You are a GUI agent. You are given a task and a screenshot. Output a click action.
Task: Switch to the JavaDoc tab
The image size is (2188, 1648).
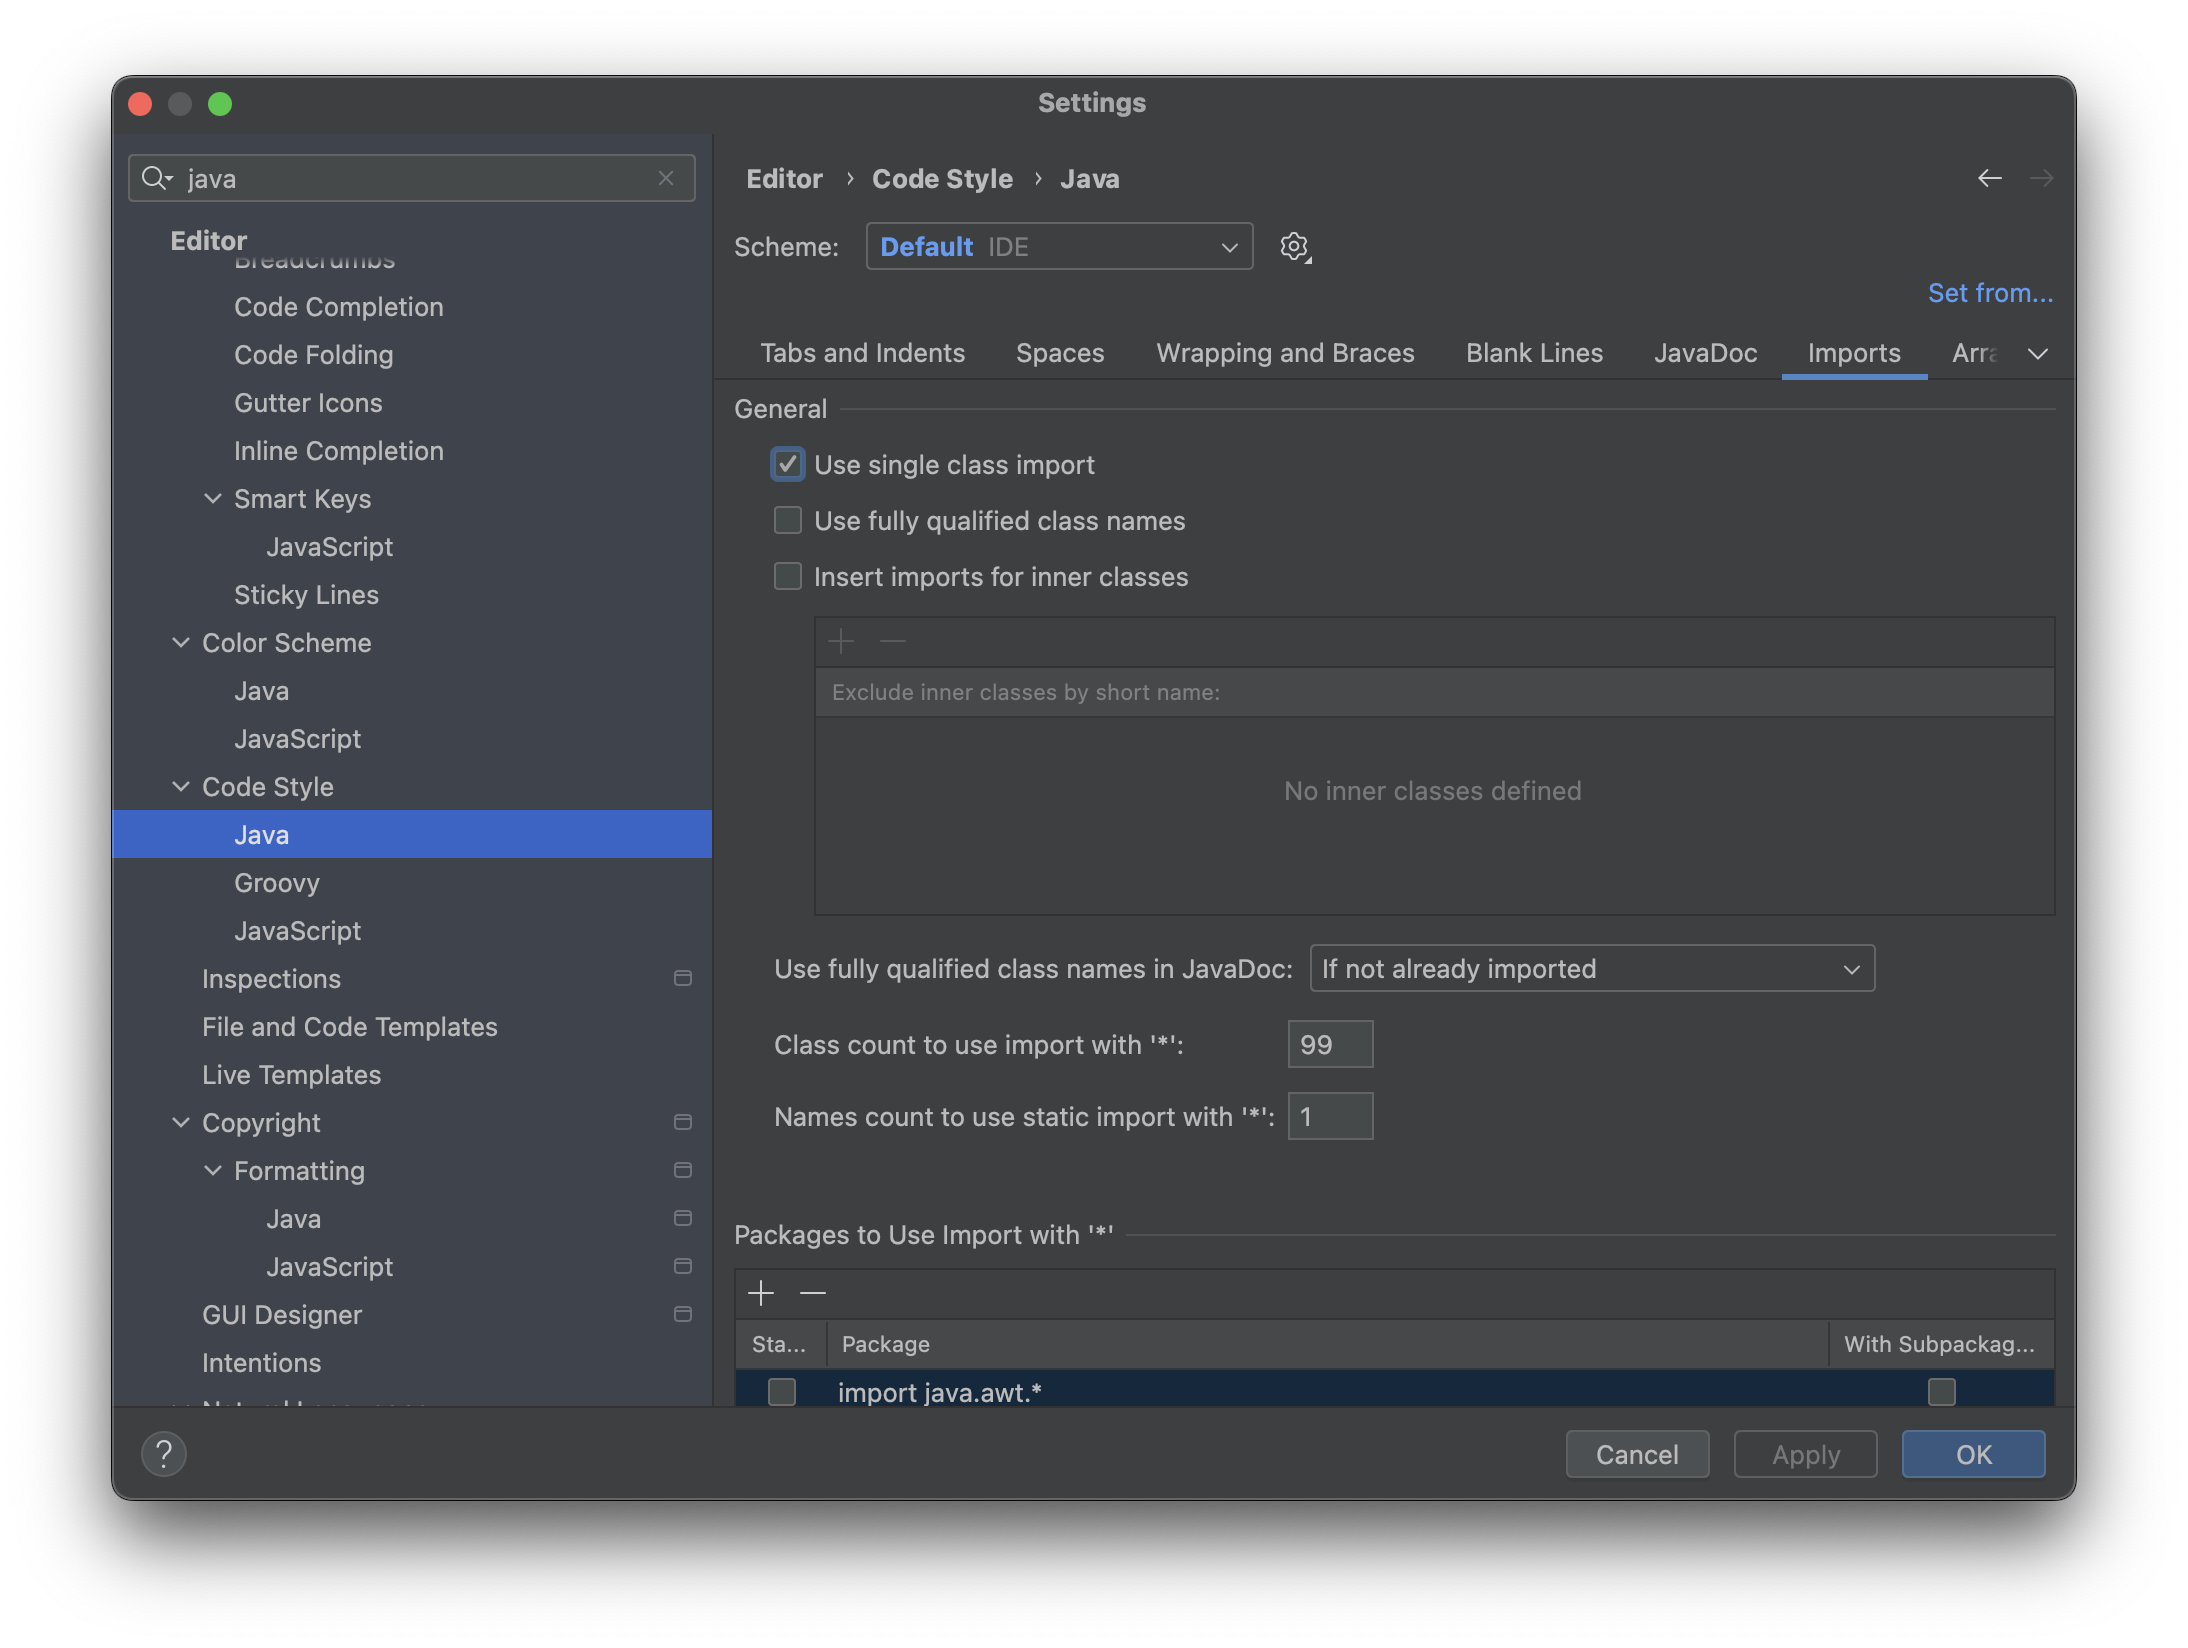1704,352
